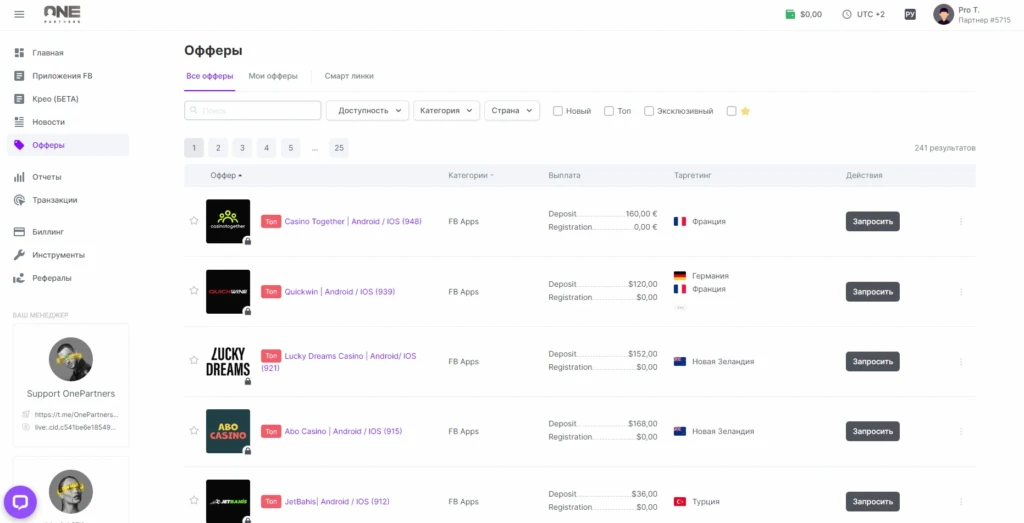Tick the Топ checkbox filter
This screenshot has height=523, width=1024.
[609, 111]
